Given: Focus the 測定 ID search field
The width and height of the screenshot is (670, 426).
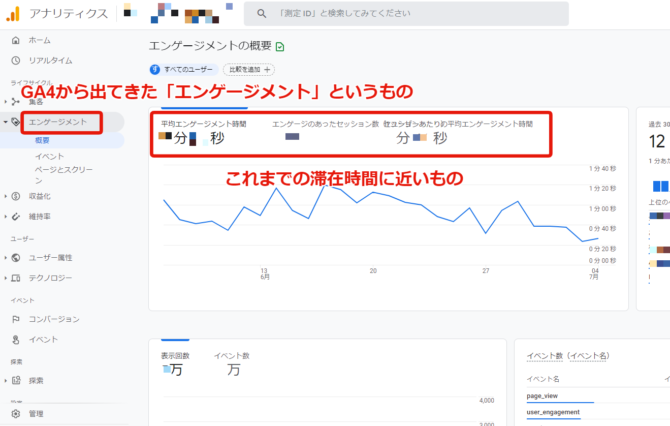Looking at the screenshot, I should point(406,14).
